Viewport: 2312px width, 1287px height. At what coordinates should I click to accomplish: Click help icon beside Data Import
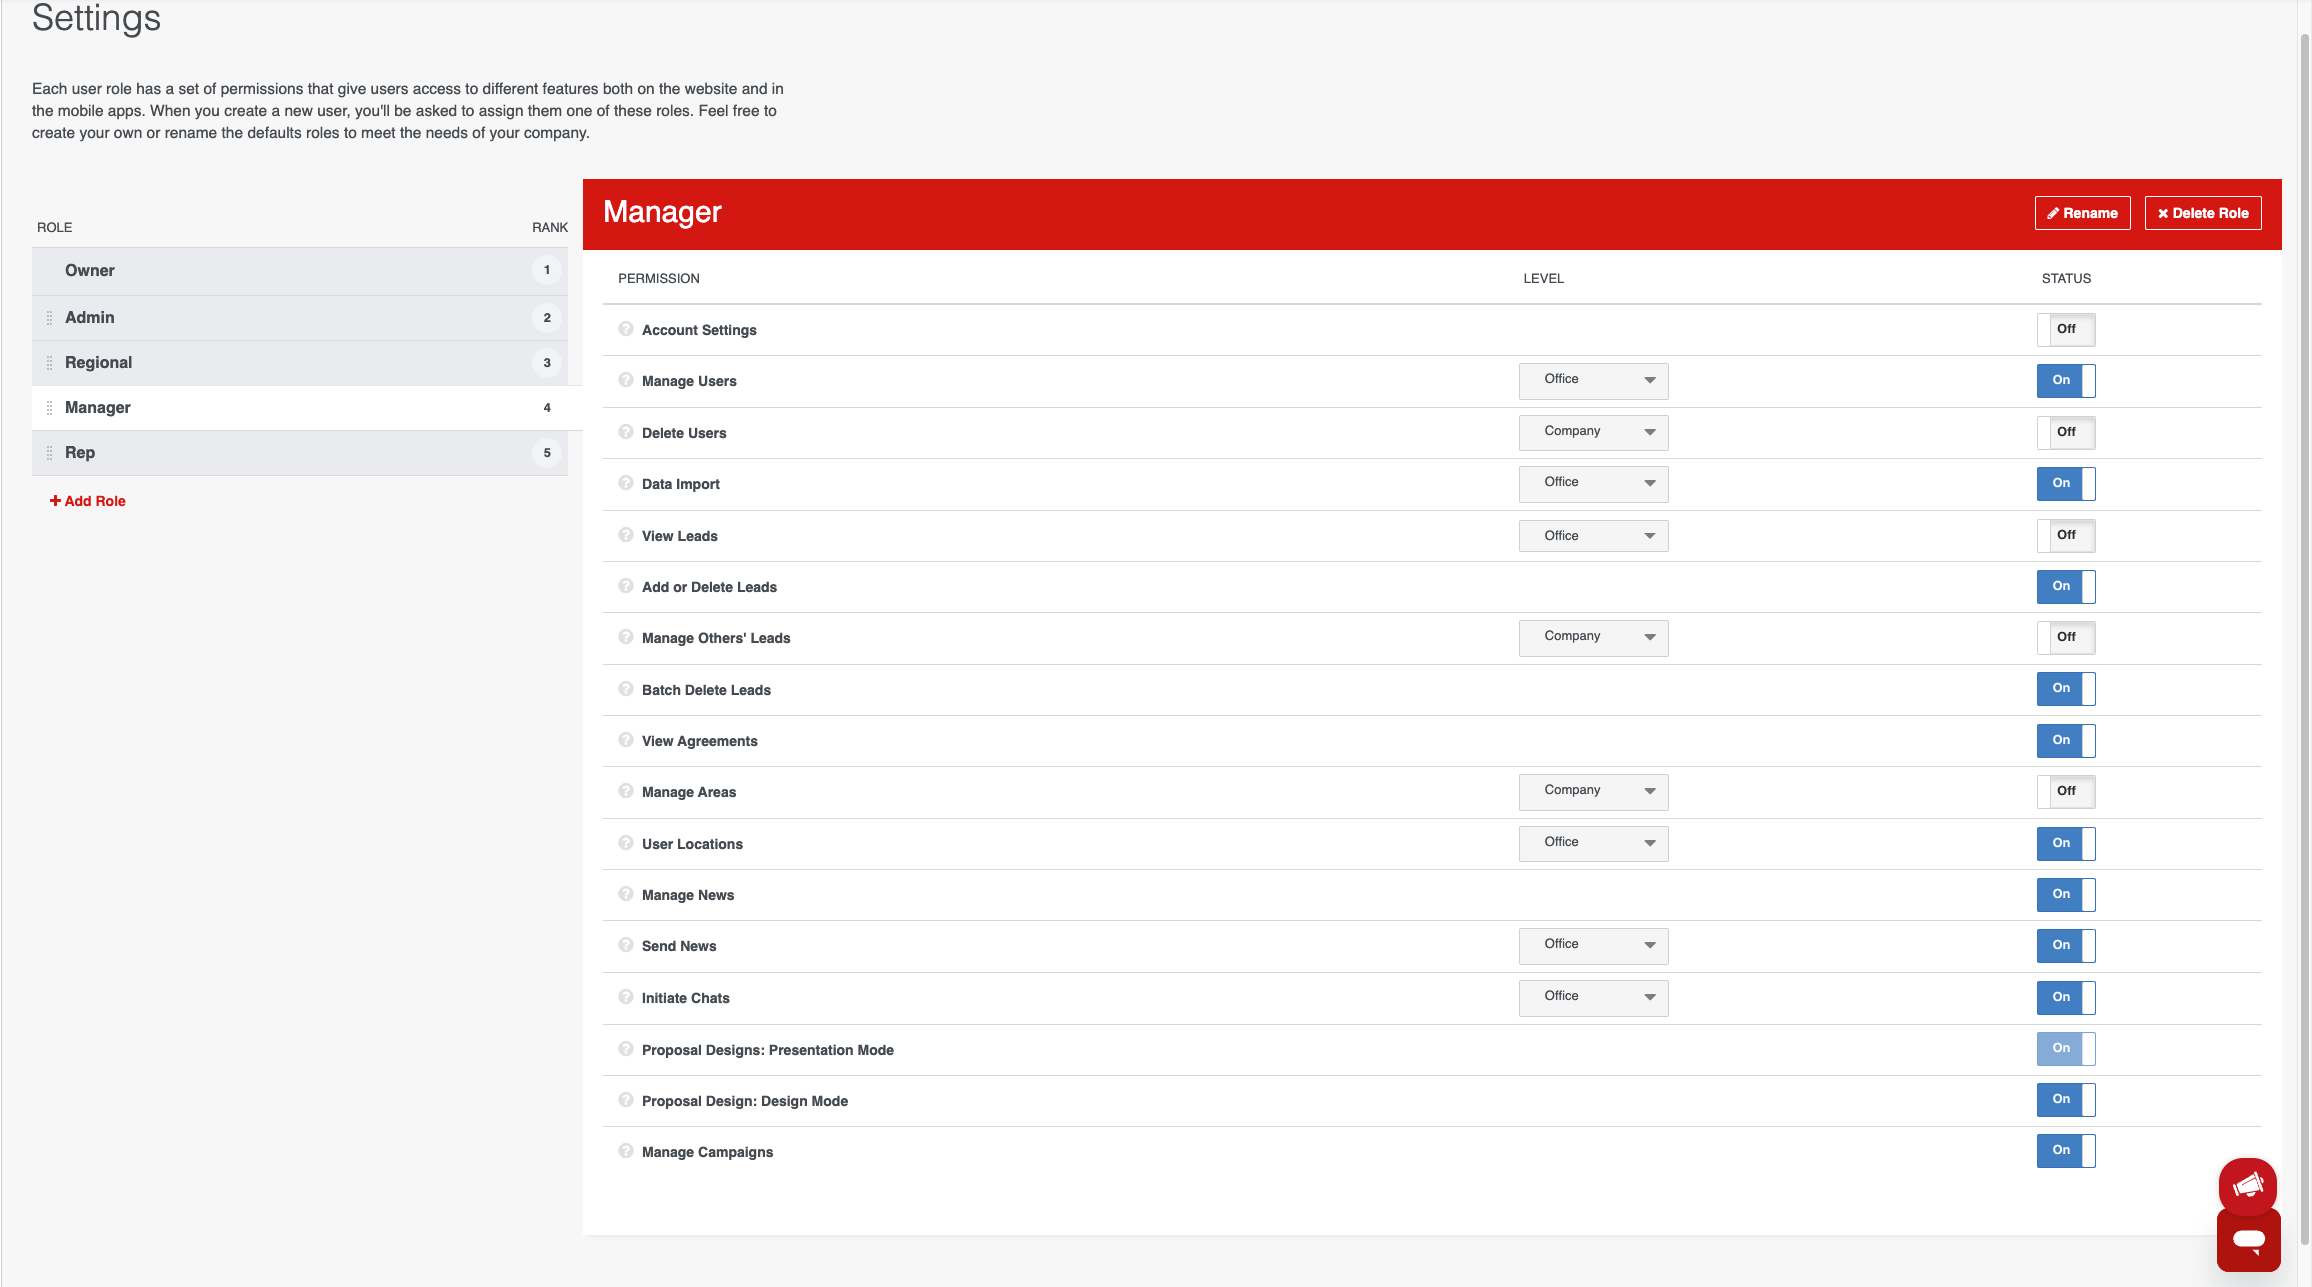tap(626, 483)
